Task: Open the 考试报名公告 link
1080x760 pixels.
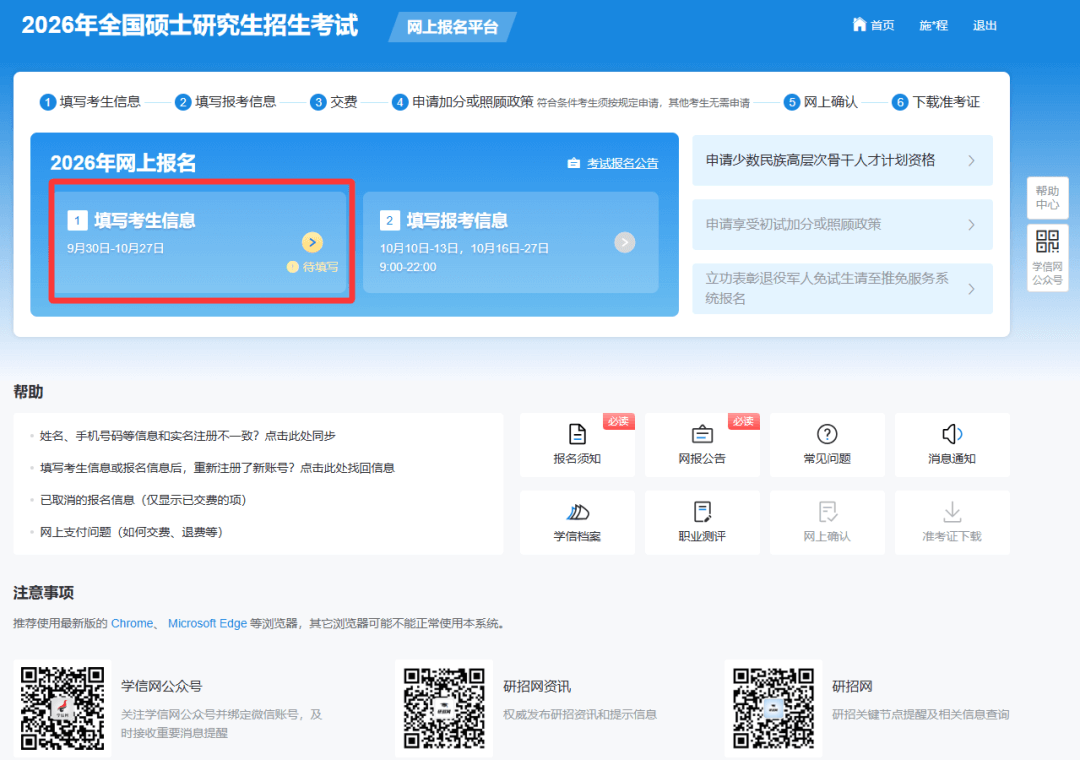Action: (x=621, y=163)
